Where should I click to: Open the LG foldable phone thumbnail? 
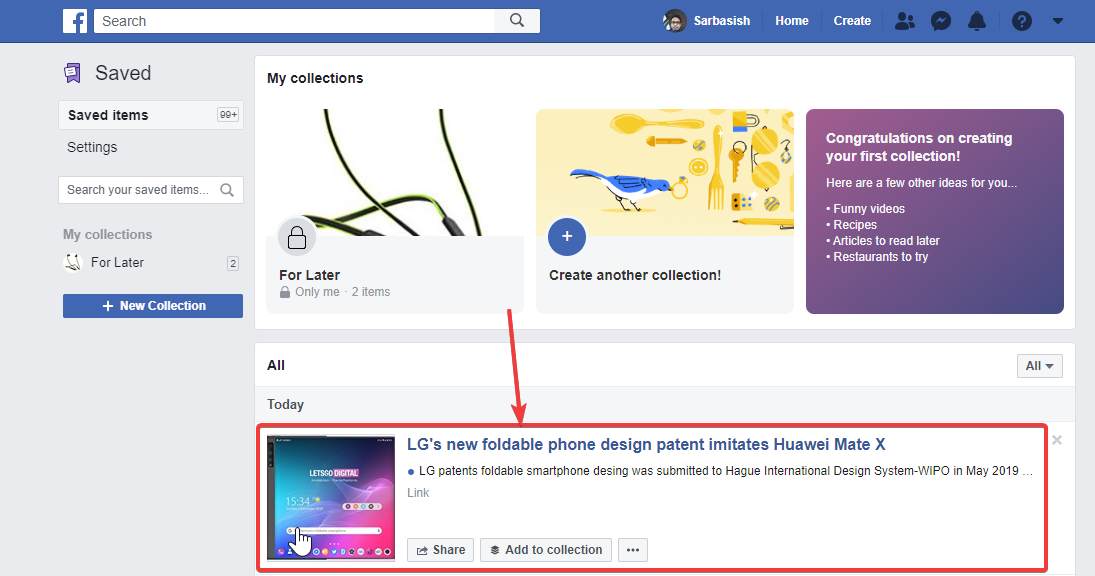coord(331,498)
